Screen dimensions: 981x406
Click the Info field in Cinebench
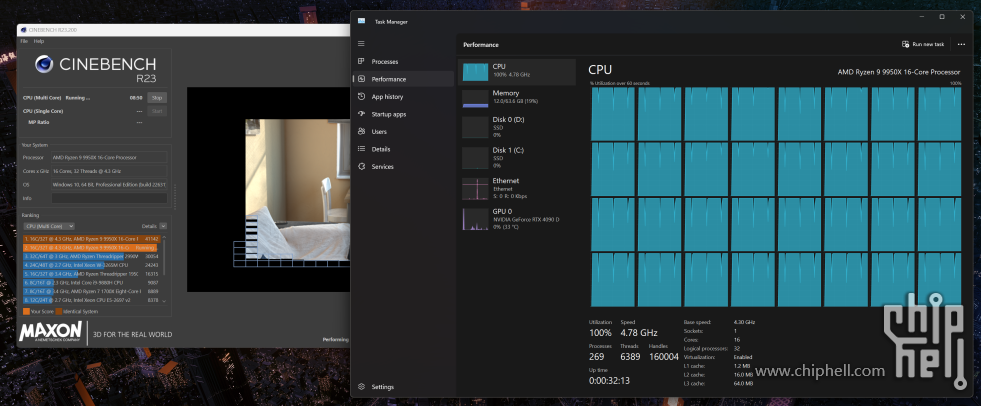click(x=109, y=198)
